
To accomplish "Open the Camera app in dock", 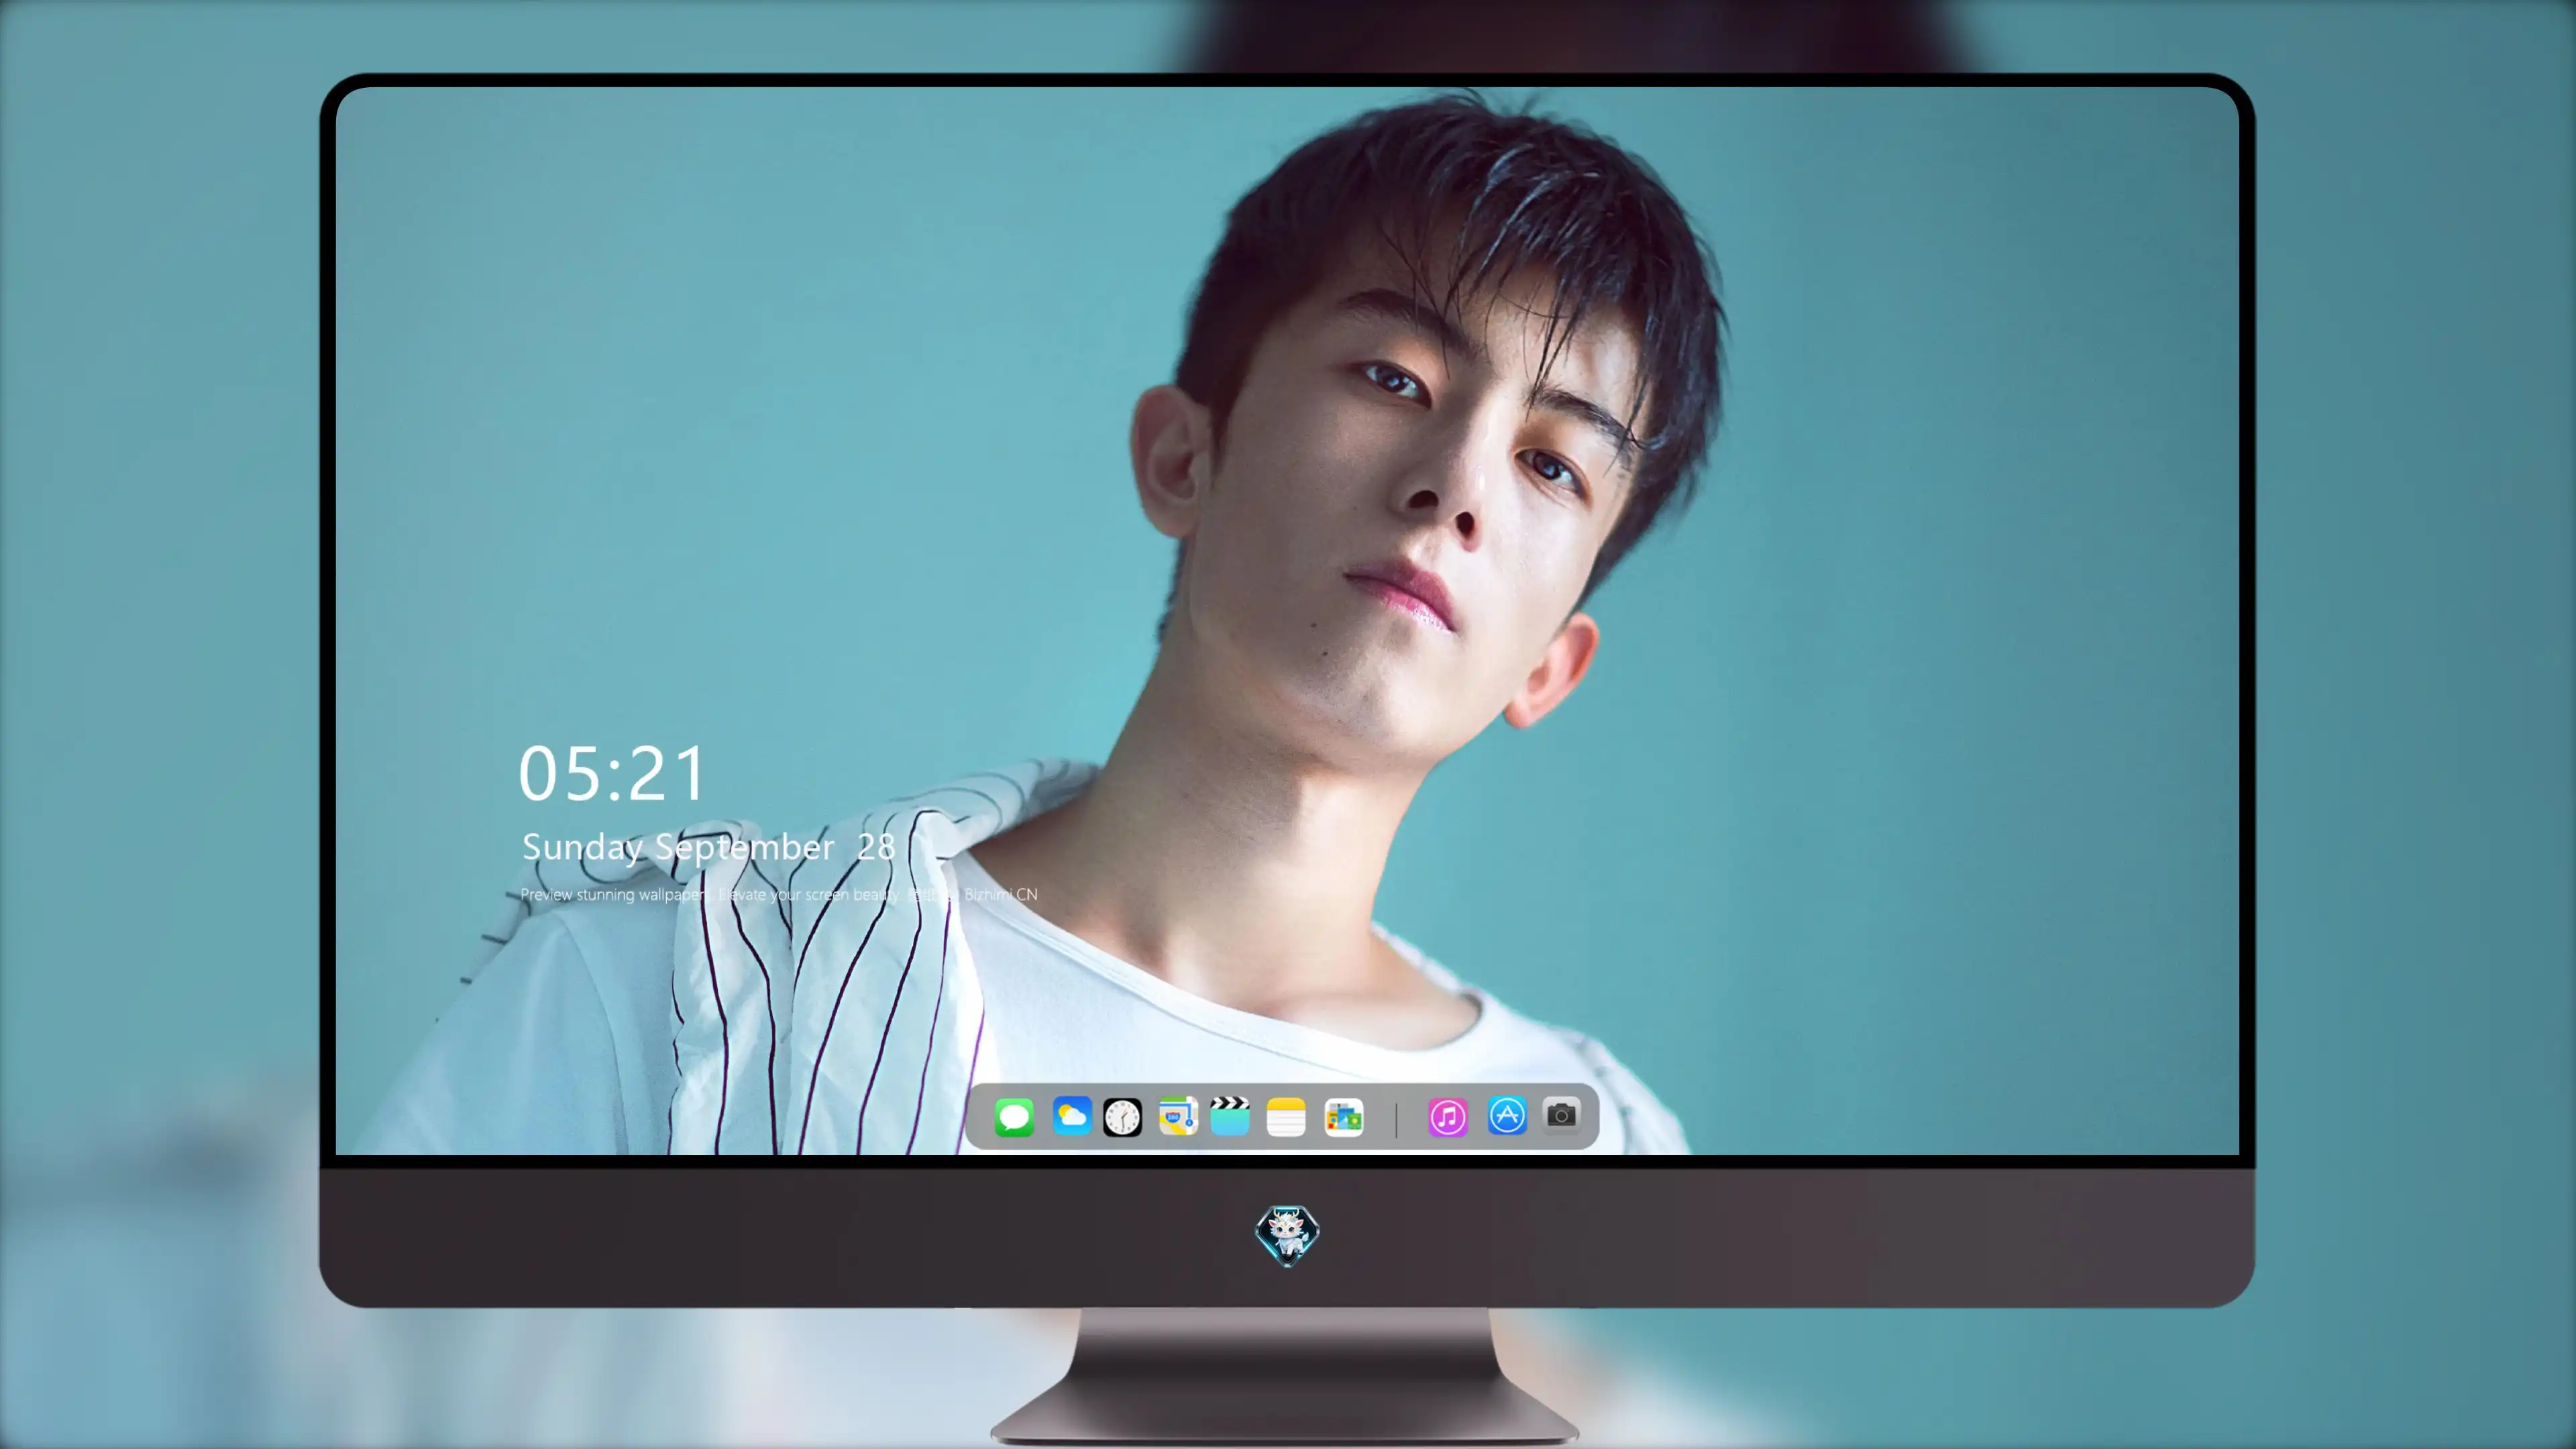I will [1561, 1115].
